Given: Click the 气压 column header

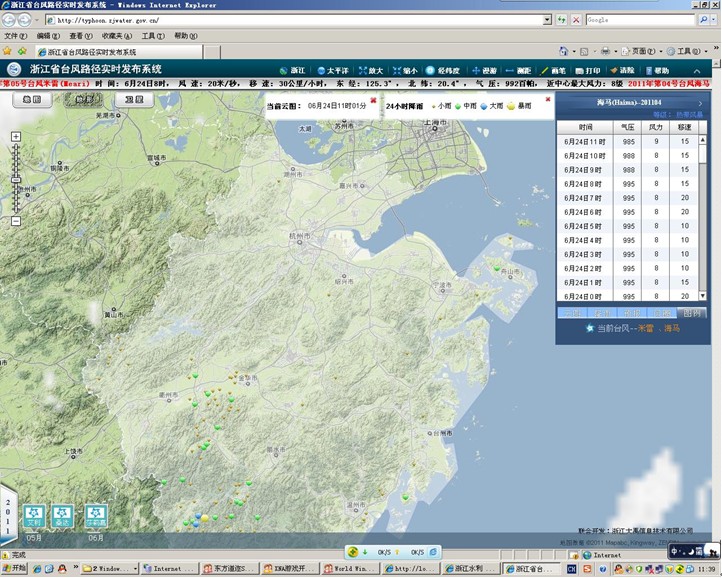Looking at the screenshot, I should tap(628, 127).
